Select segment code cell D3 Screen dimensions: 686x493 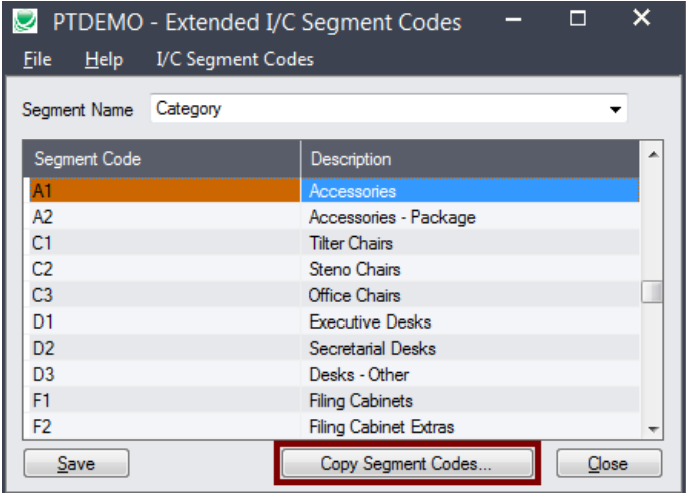[x=165, y=374]
